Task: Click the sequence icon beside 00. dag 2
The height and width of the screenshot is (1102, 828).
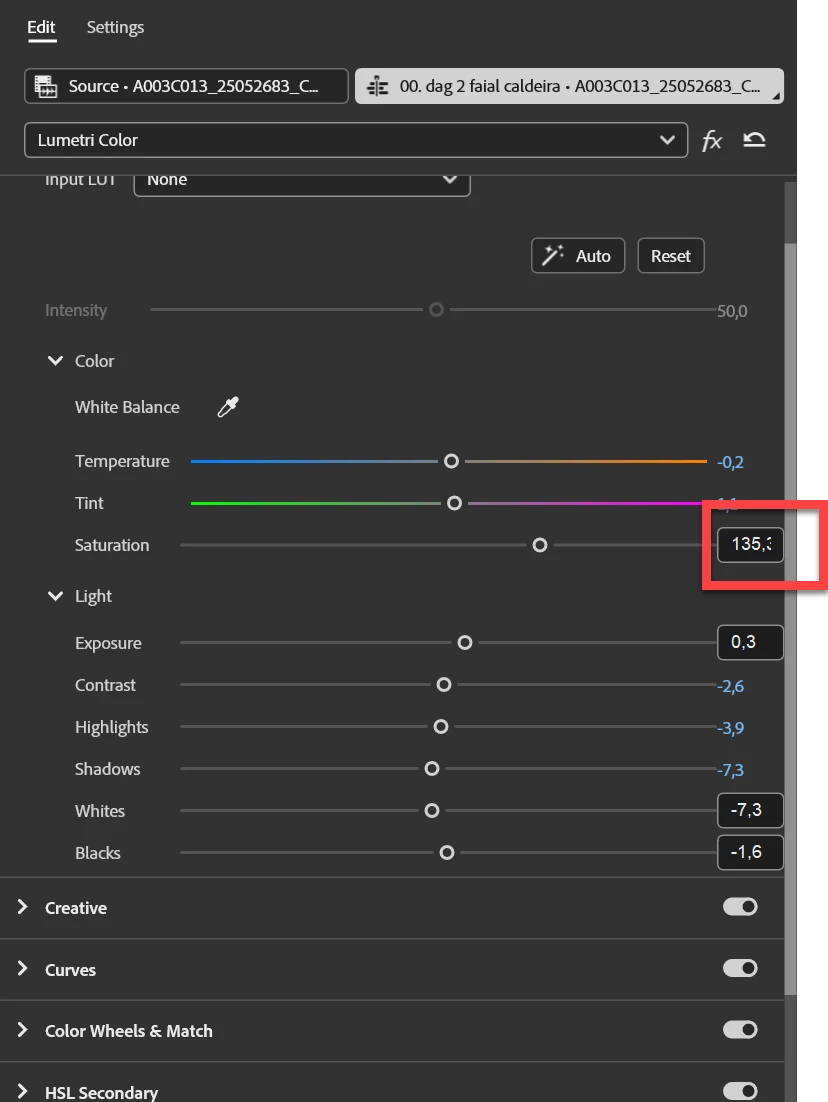Action: pyautogui.click(x=377, y=86)
